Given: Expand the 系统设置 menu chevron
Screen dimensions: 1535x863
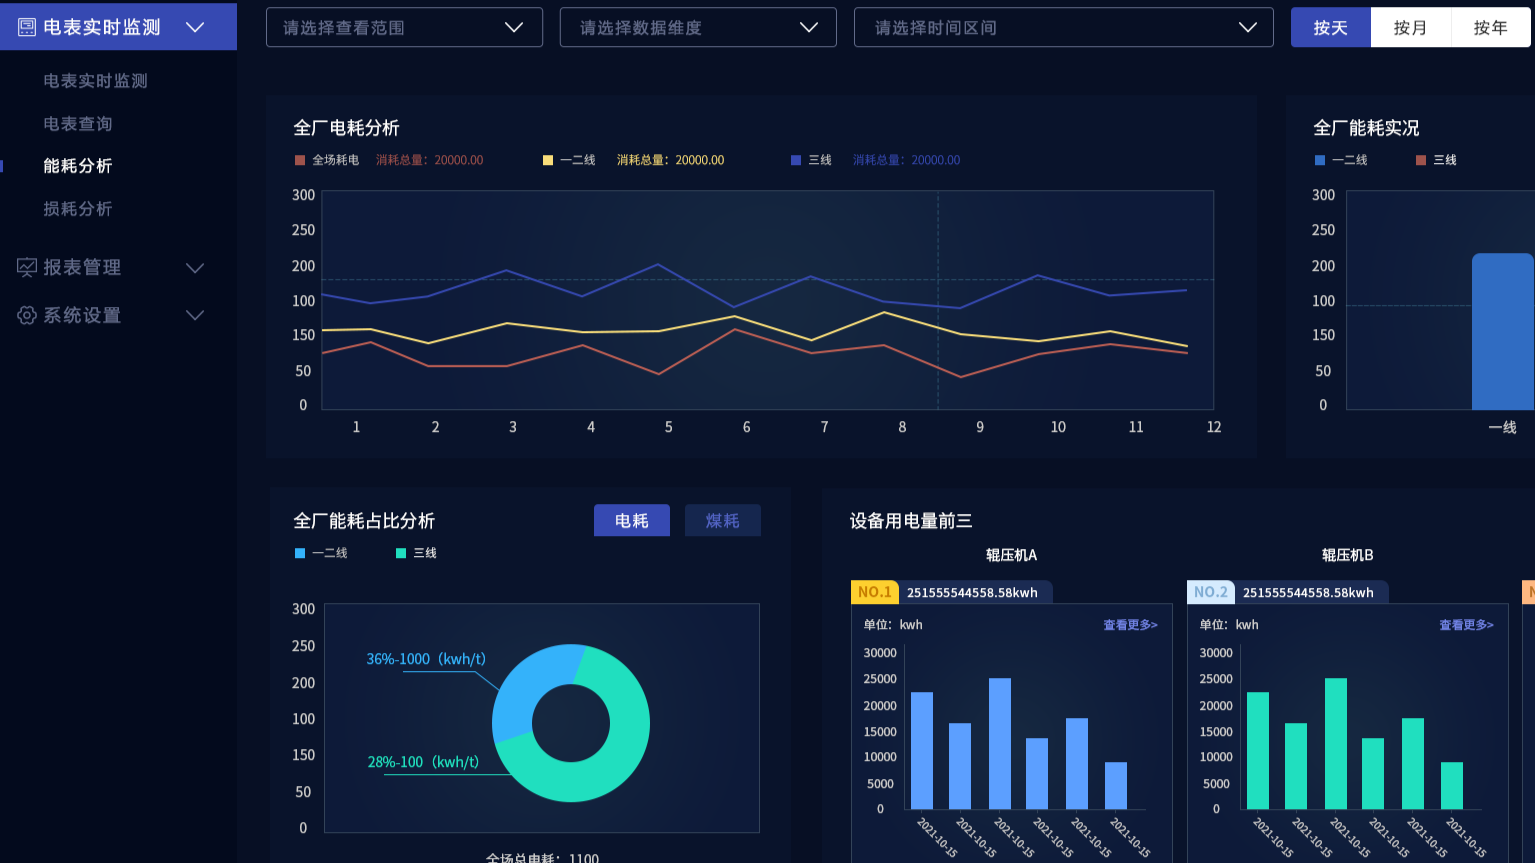Looking at the screenshot, I should tap(195, 315).
